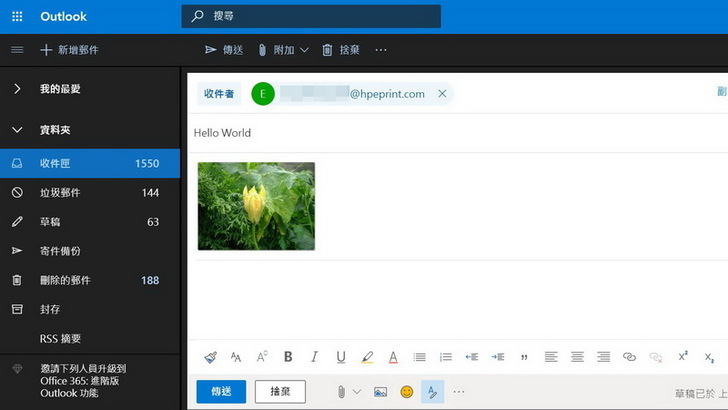Open the 垃圾郵件 junk folder
This screenshot has width=728, height=410.
point(60,193)
